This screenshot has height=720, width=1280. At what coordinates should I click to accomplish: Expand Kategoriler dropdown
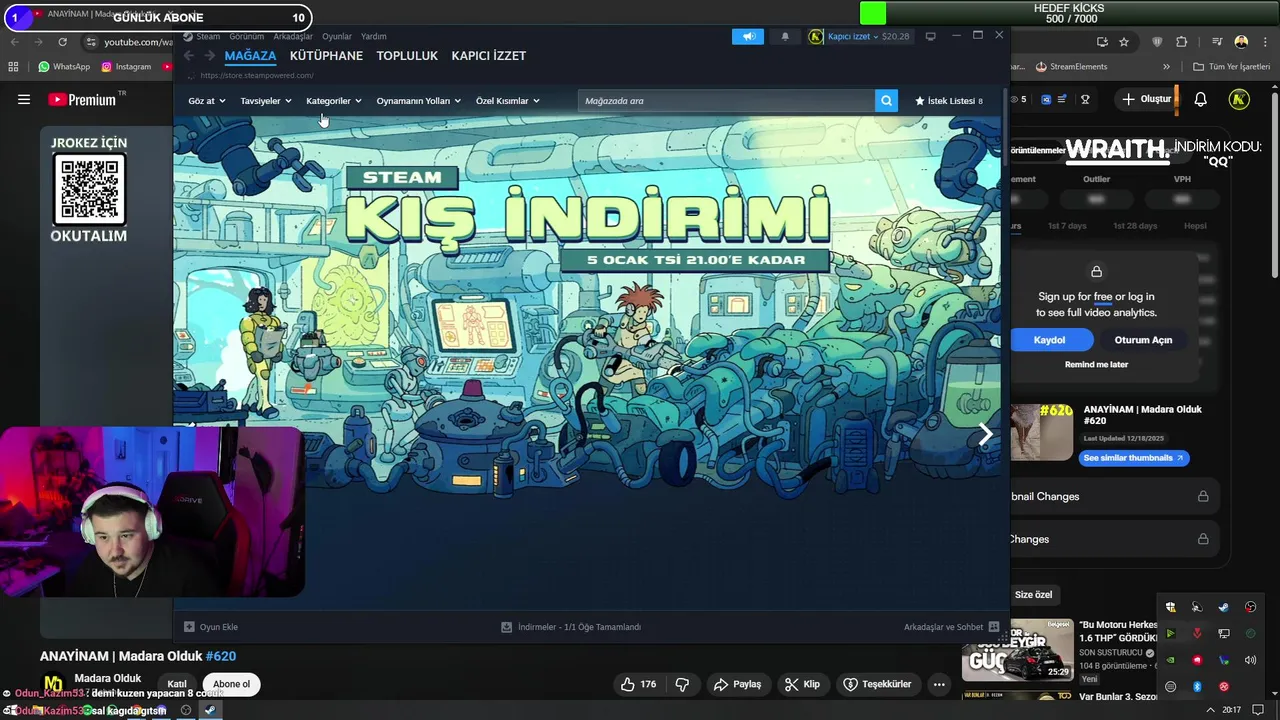pos(334,101)
